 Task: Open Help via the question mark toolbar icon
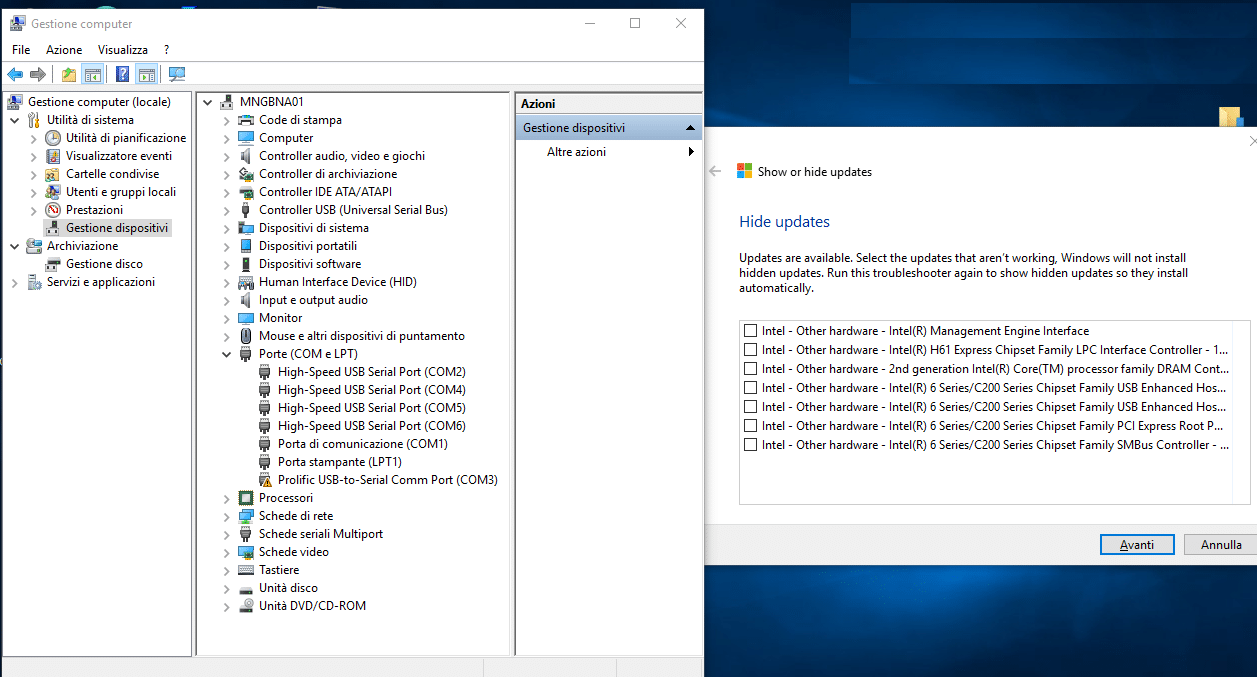pos(122,74)
